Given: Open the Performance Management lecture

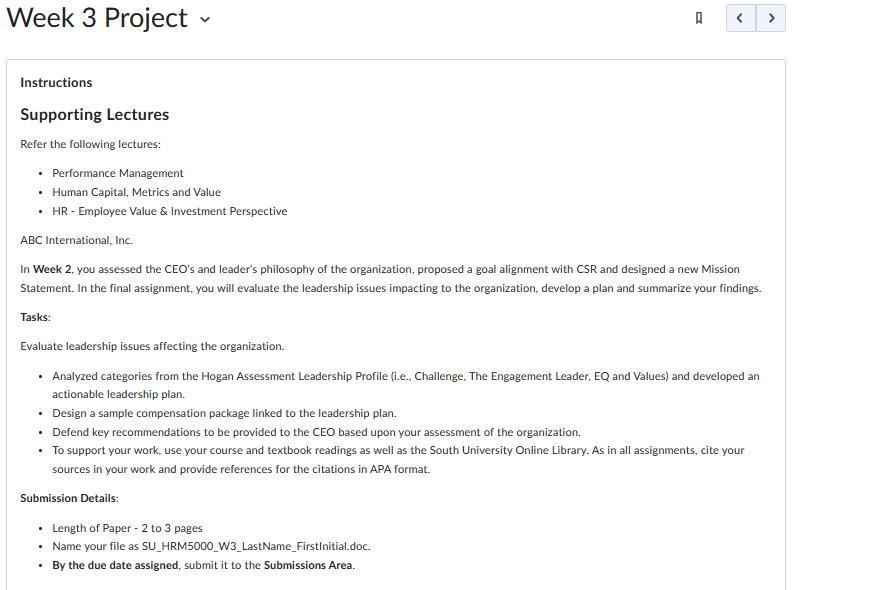Looking at the screenshot, I should pos(117,172).
